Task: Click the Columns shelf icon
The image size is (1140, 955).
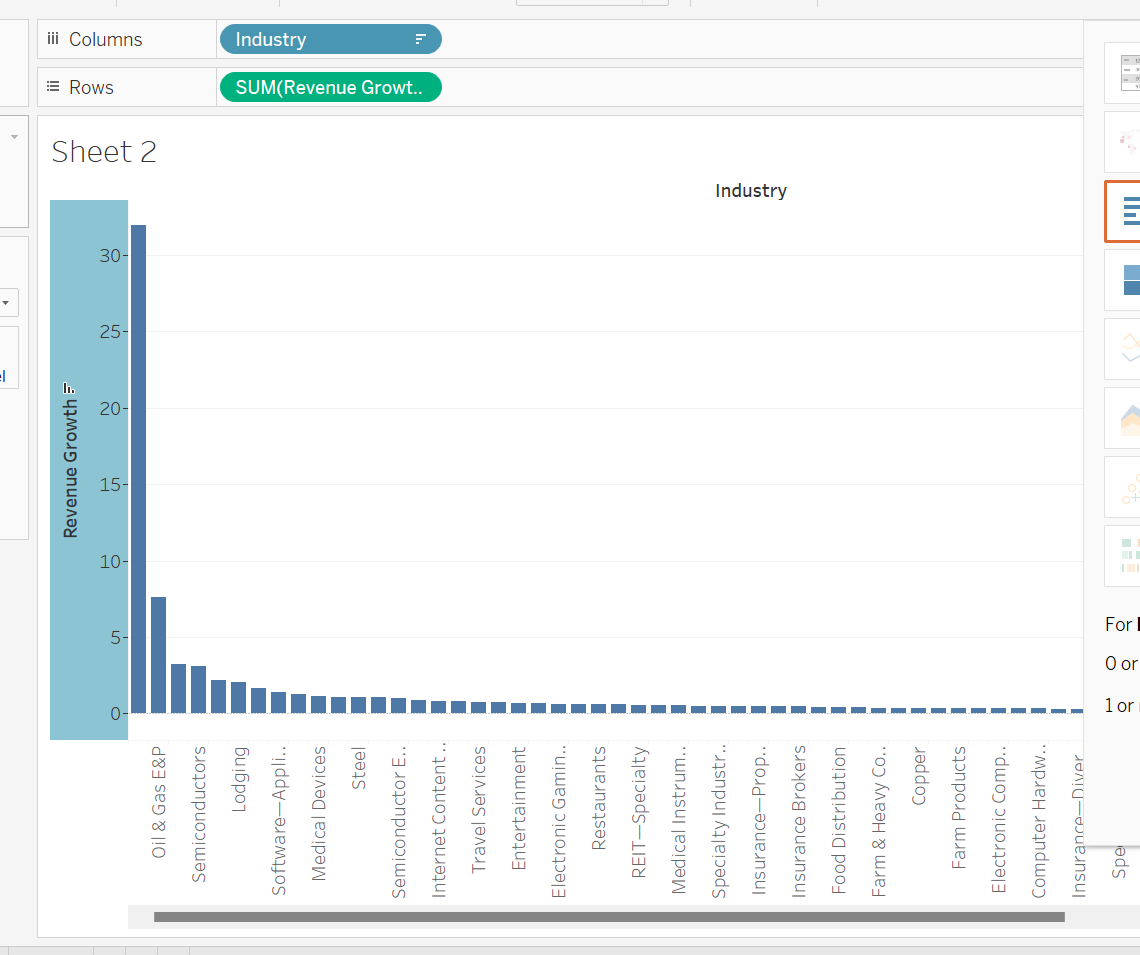Action: click(53, 40)
